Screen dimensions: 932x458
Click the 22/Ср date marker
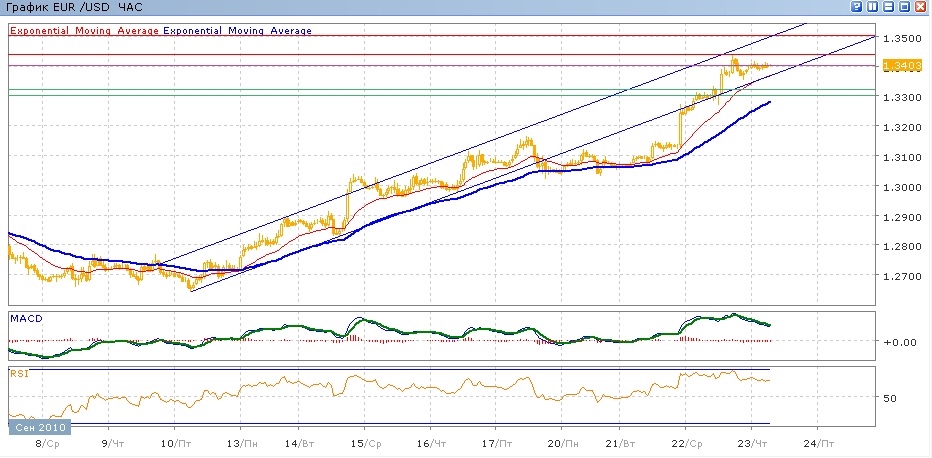point(688,442)
